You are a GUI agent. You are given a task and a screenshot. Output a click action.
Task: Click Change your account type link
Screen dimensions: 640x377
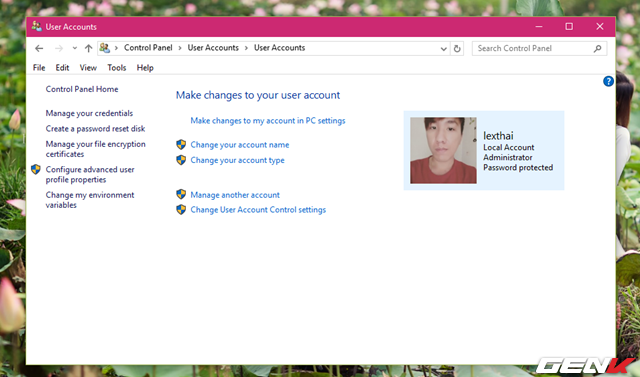(238, 160)
